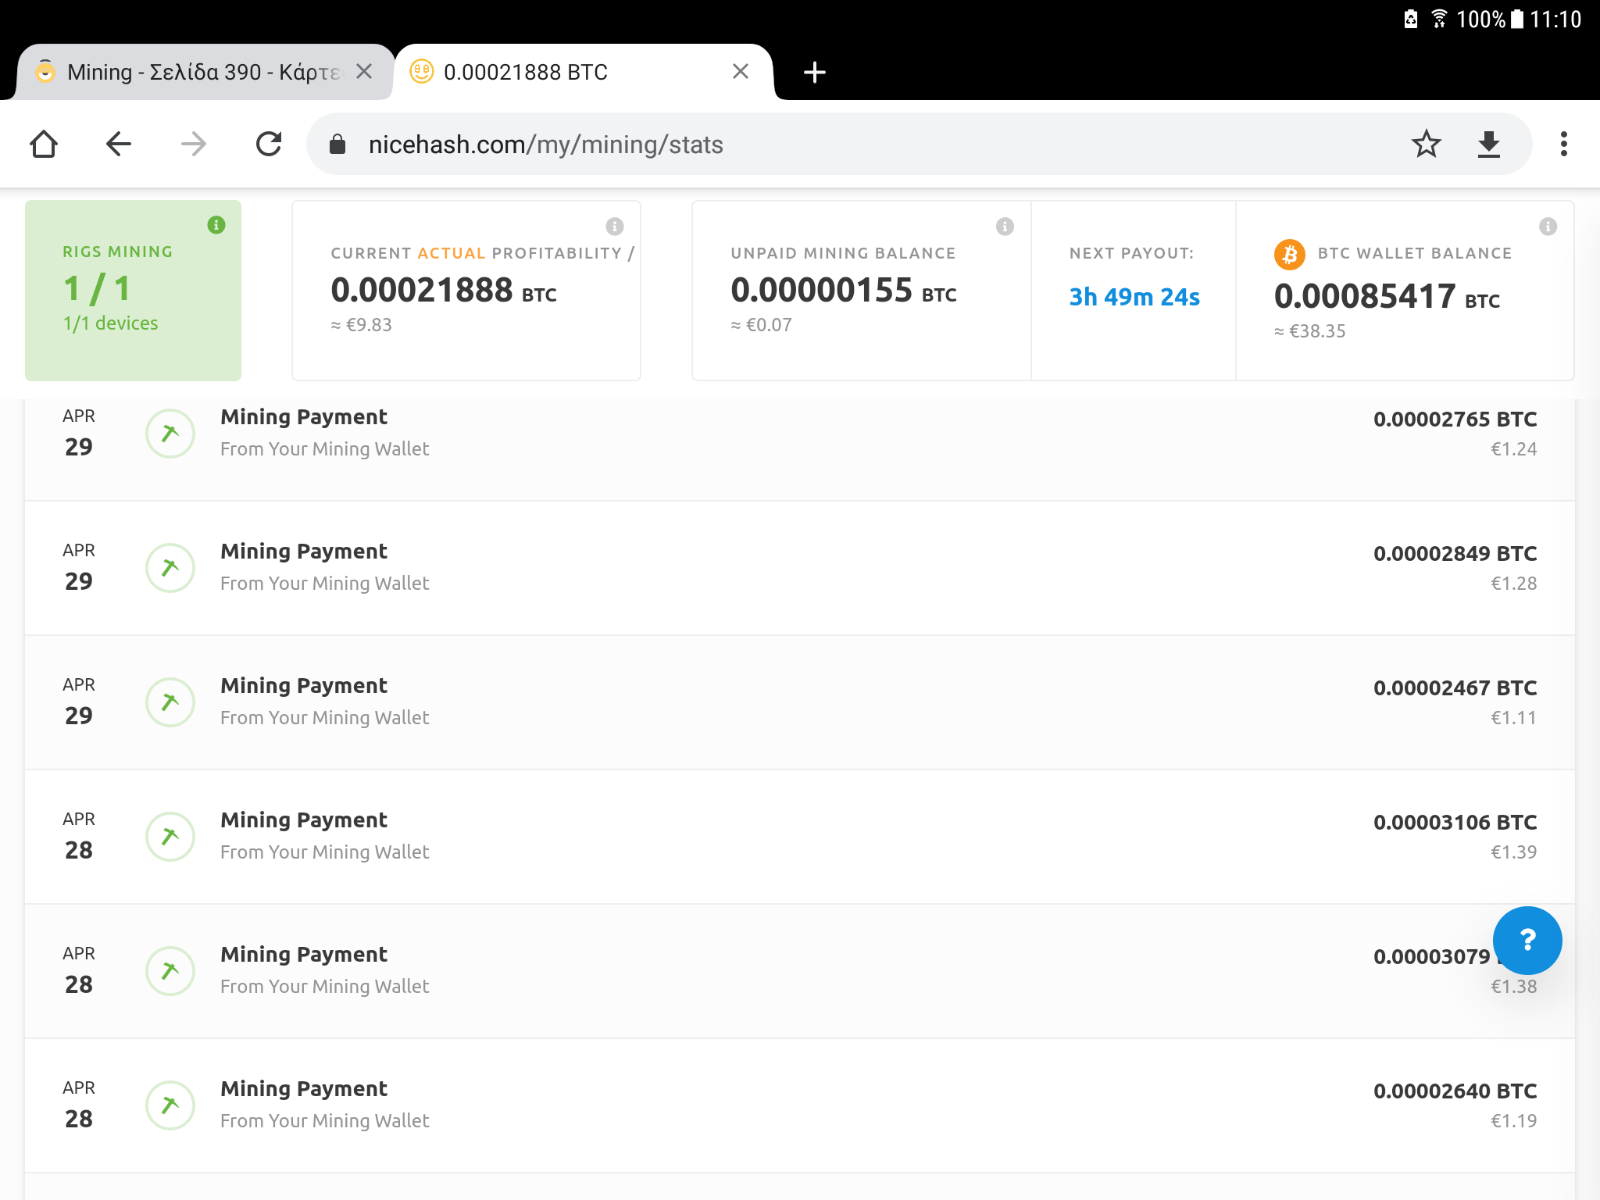Viewport: 1600px width, 1200px height.
Task: Open the browser three-dot menu
Action: coord(1564,144)
